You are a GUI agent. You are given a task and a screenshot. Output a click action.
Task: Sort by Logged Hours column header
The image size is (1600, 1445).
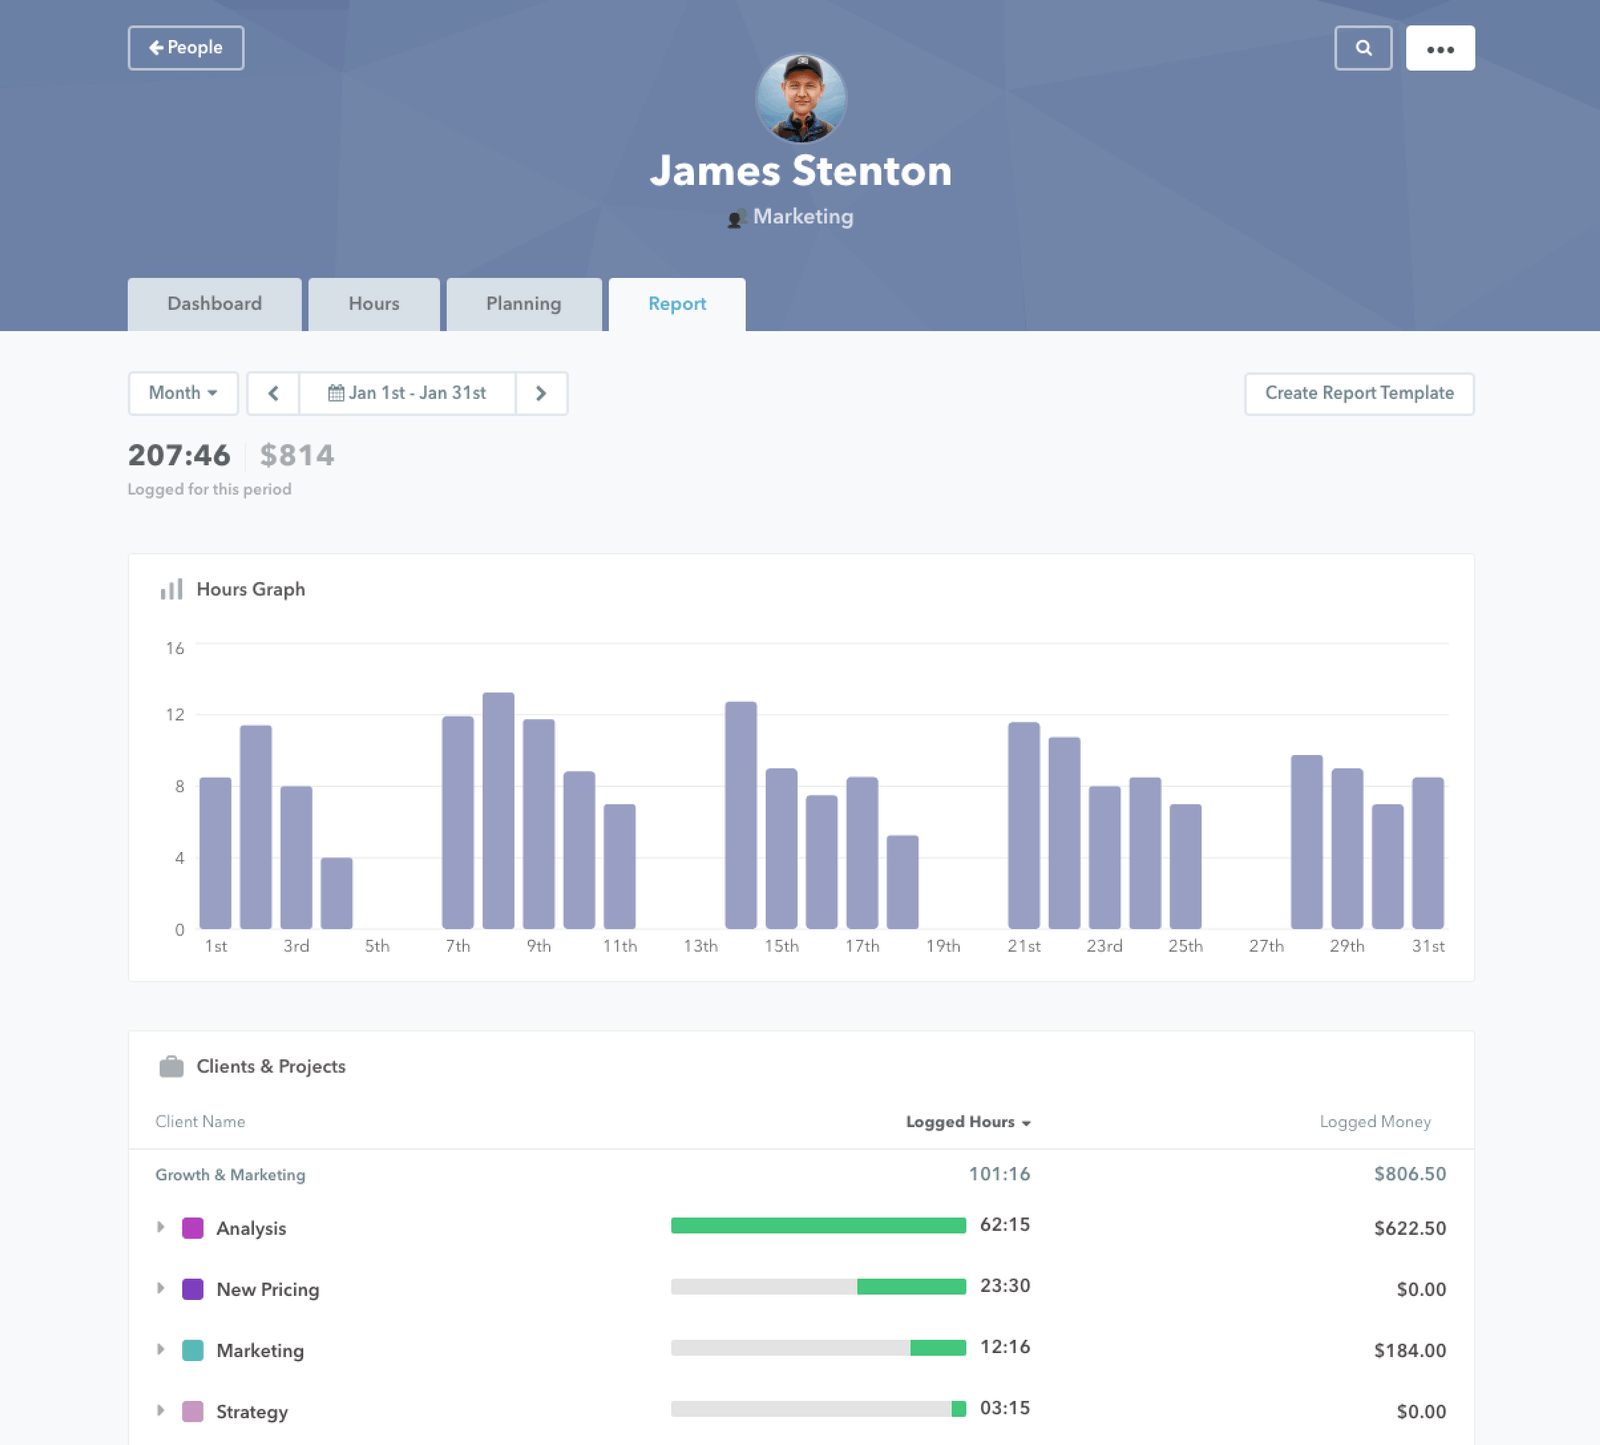click(967, 1122)
